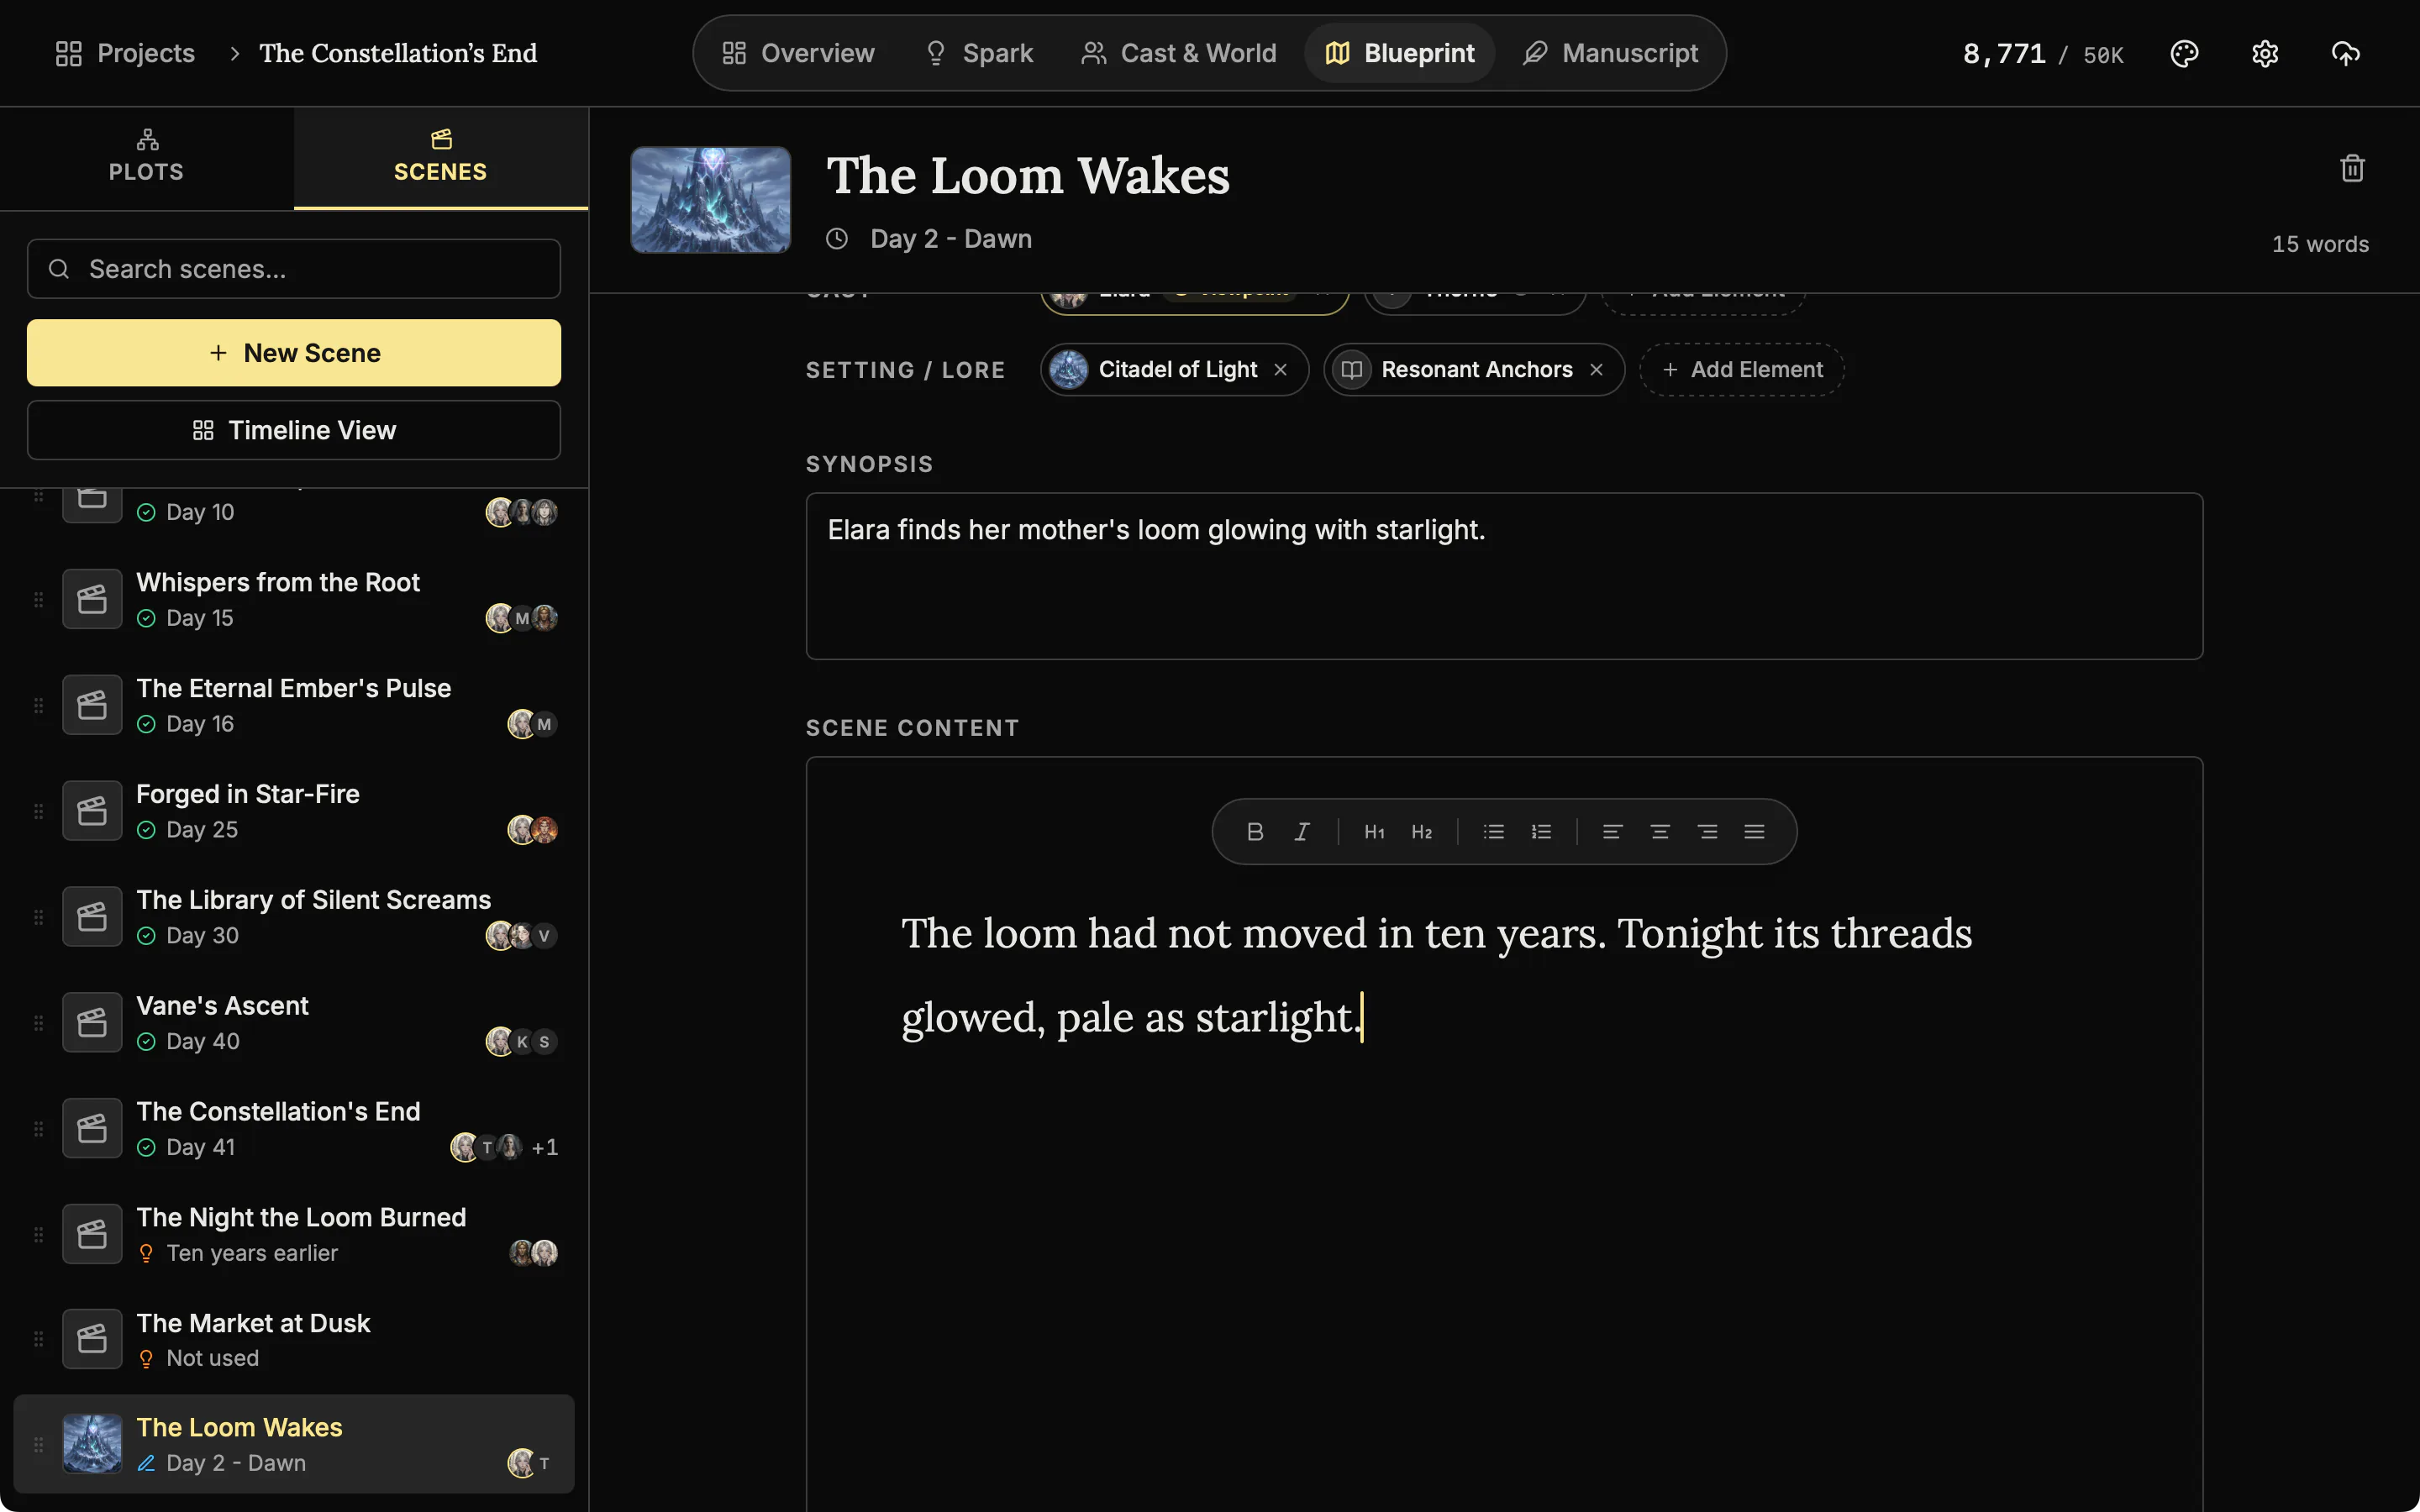The image size is (2420, 1512).
Task: Select the Scenes panel tab
Action: coord(441,157)
